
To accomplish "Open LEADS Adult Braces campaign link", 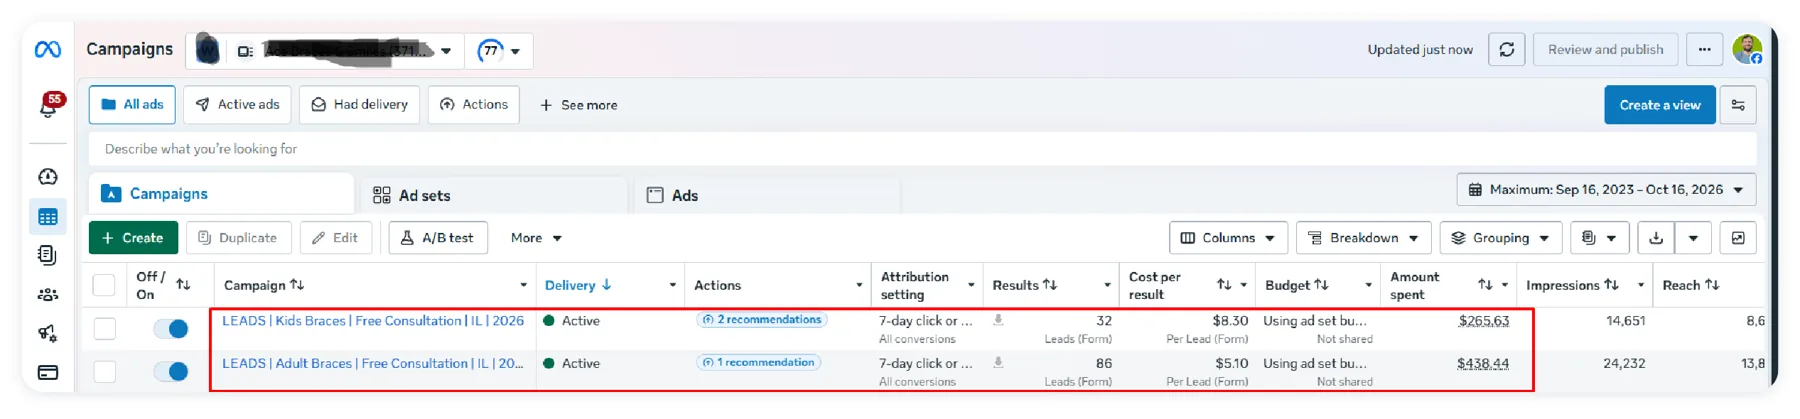I will click(x=373, y=364).
